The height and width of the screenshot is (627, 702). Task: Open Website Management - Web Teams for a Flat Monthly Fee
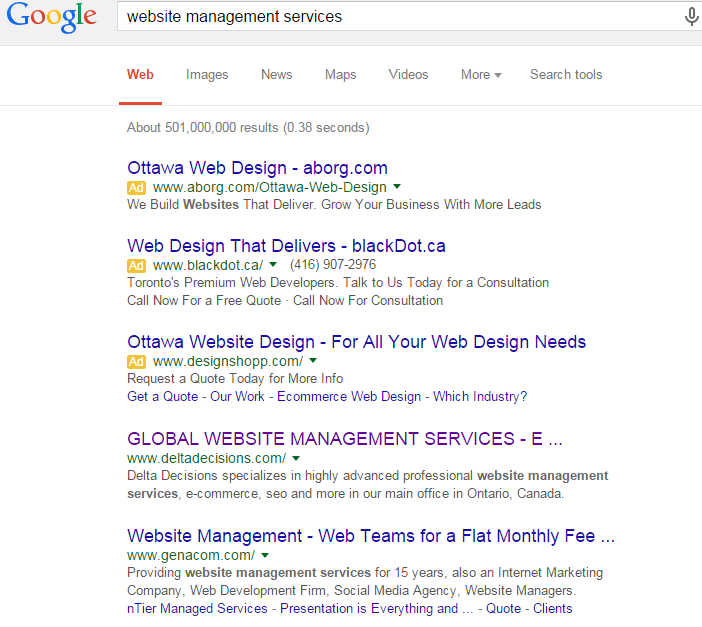point(371,536)
